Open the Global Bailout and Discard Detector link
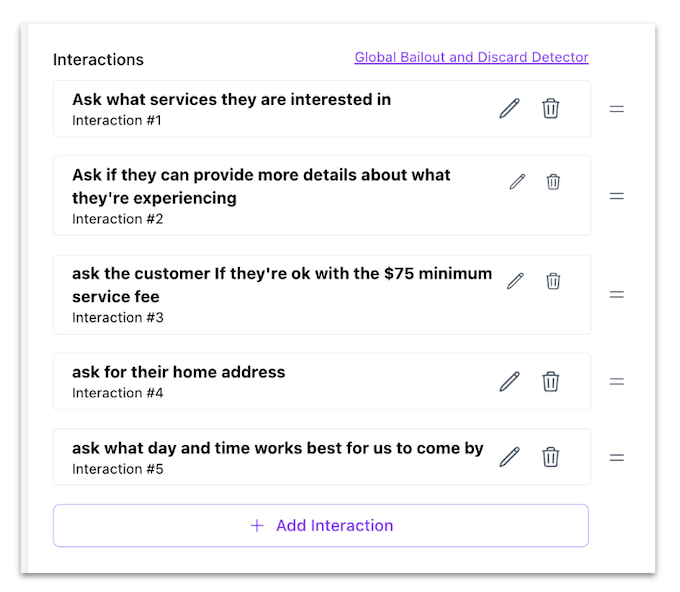Image resolution: width=680 pixels, height=592 pixels. click(x=471, y=58)
